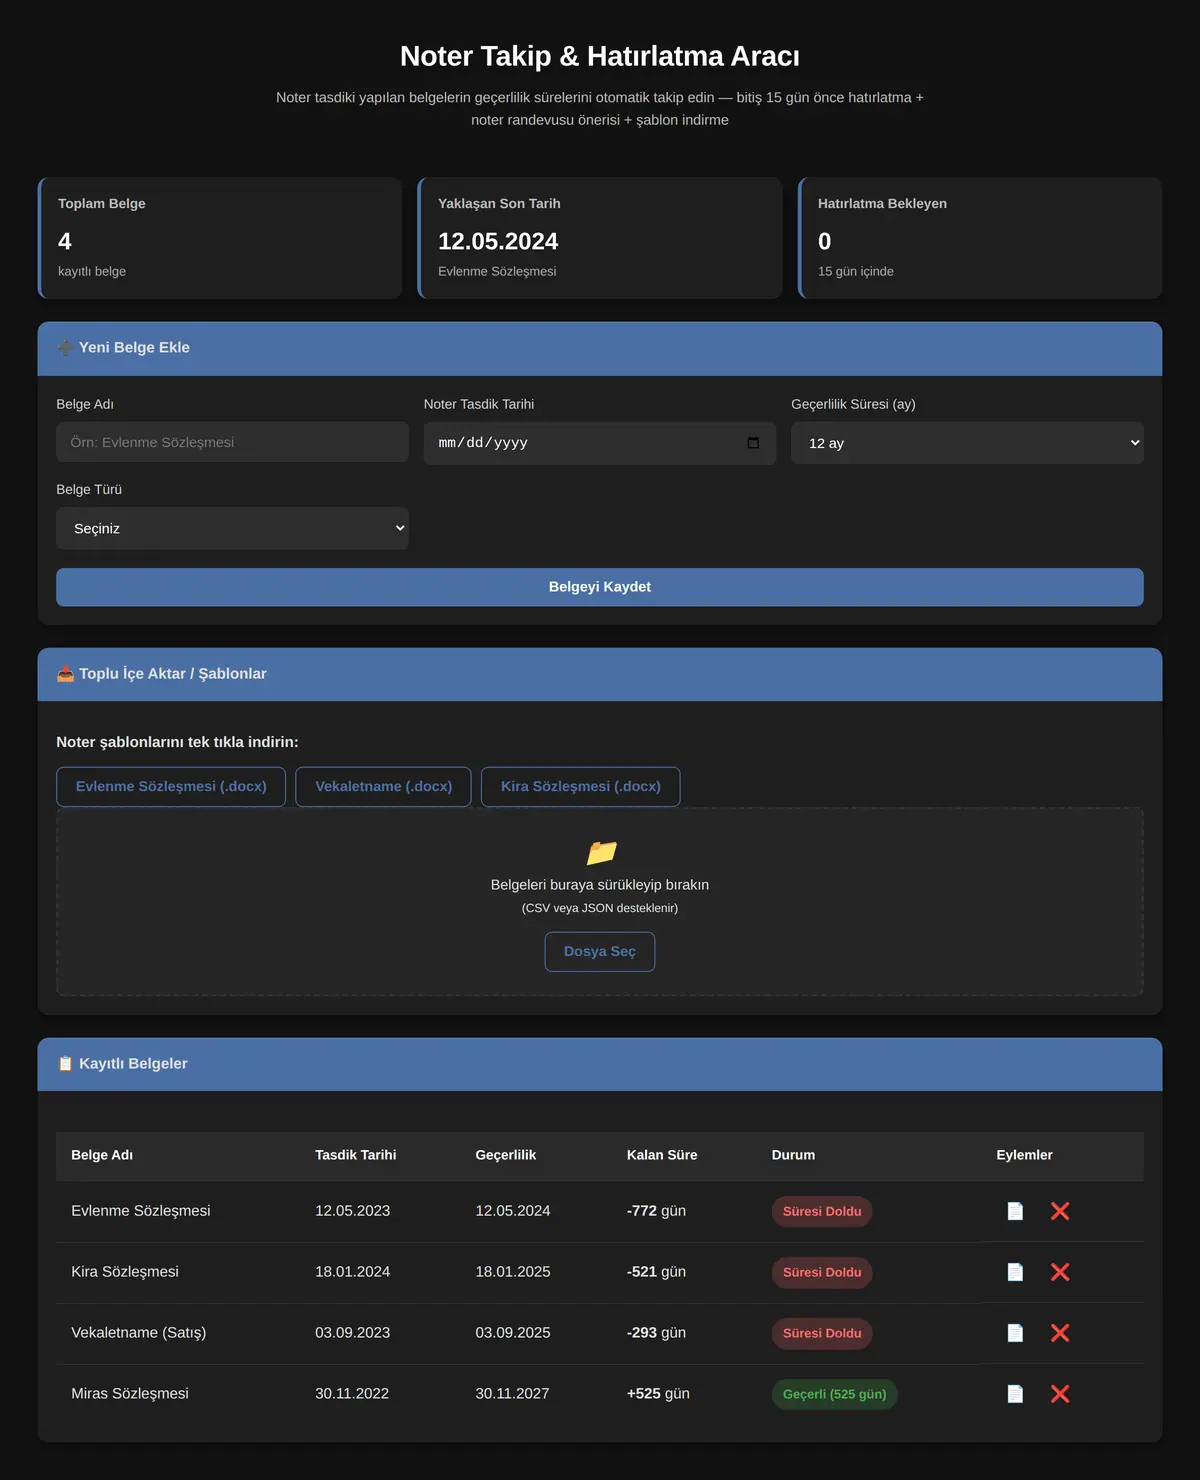
Task: Click the inbox icon beside Toplu İçe Aktar
Action: pyautogui.click(x=65, y=674)
